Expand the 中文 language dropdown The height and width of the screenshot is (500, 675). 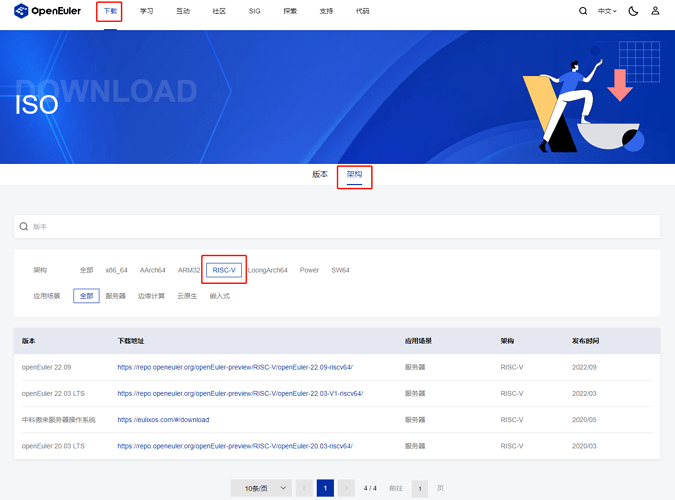tap(607, 11)
